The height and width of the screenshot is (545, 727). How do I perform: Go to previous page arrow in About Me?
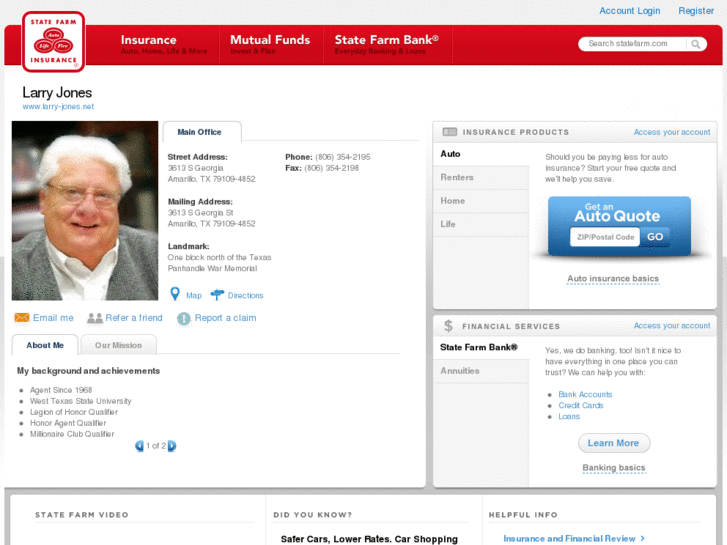(139, 446)
